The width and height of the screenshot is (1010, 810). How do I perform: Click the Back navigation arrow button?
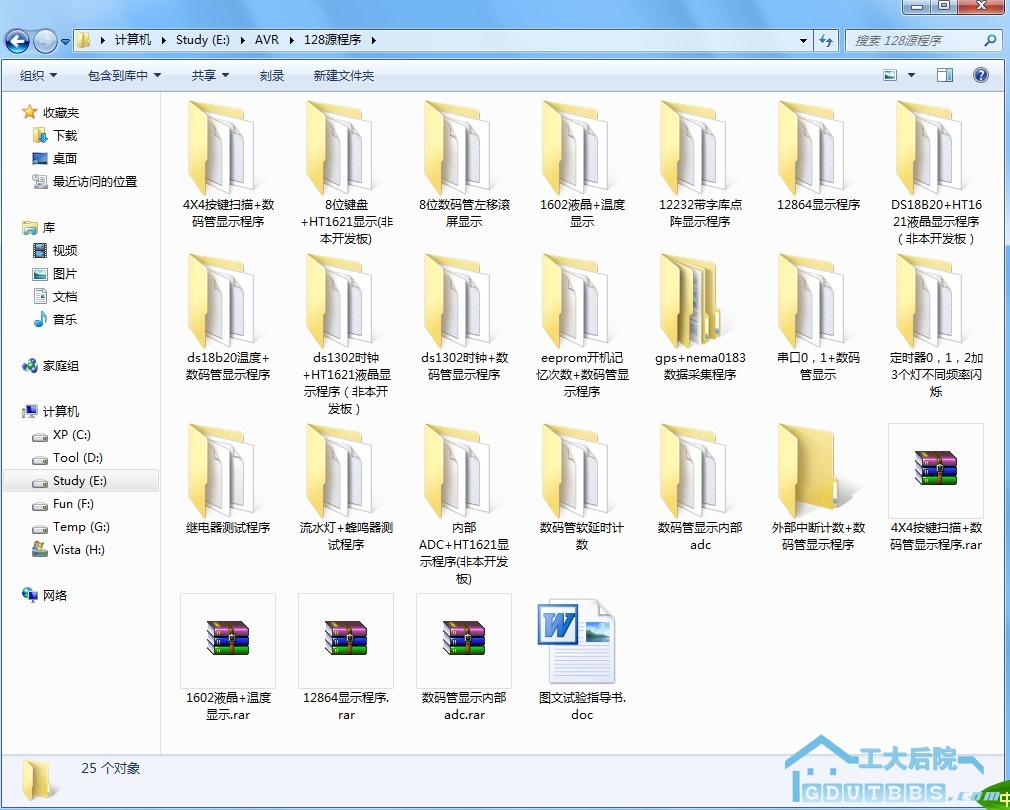(17, 41)
